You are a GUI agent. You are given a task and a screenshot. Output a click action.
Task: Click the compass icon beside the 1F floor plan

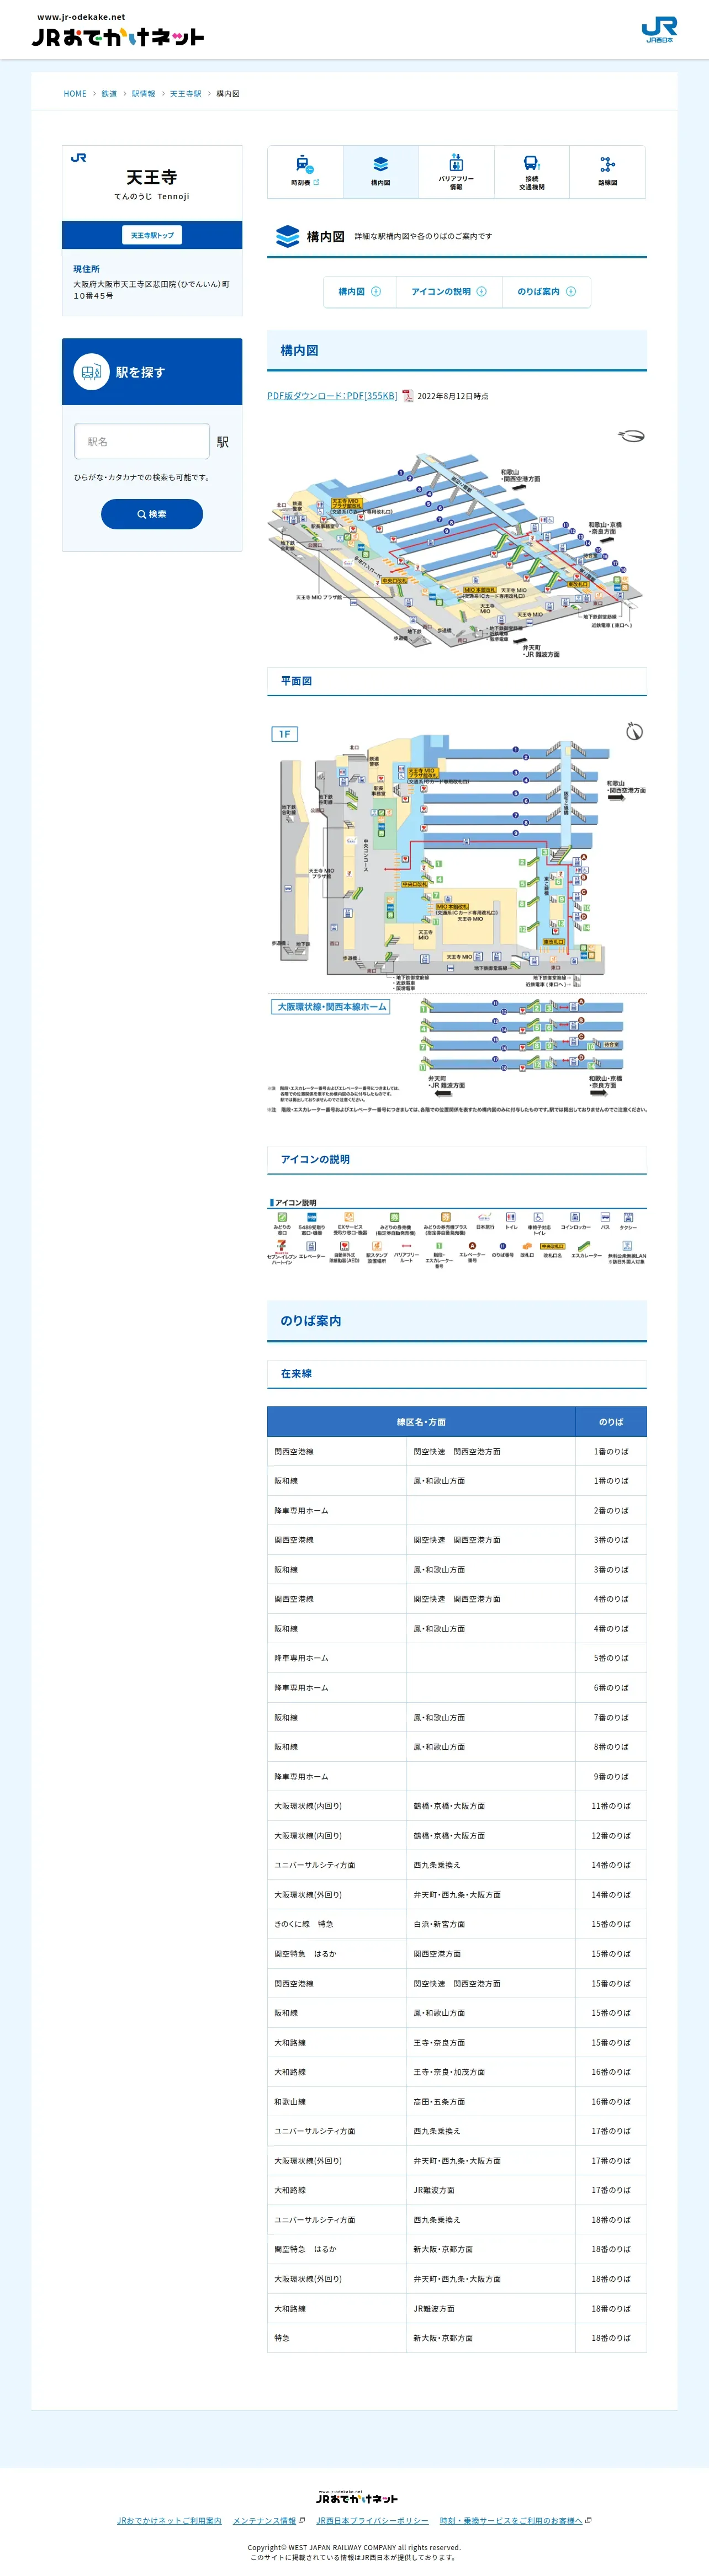[634, 732]
